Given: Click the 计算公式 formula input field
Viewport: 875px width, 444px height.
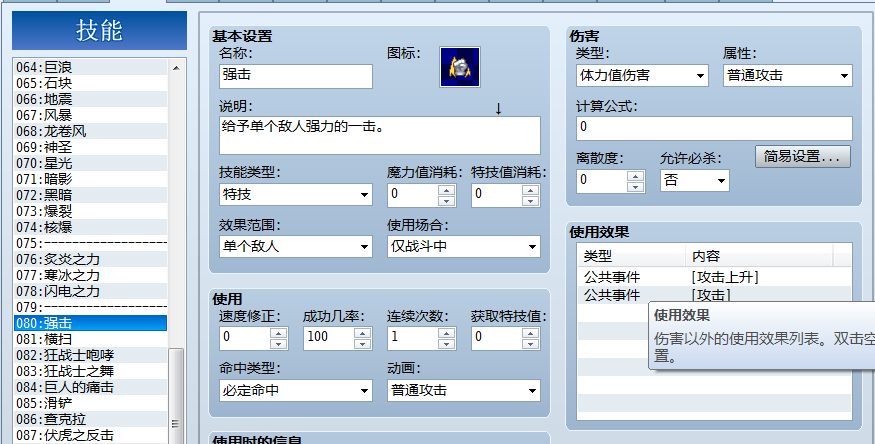Looking at the screenshot, I should click(x=714, y=128).
